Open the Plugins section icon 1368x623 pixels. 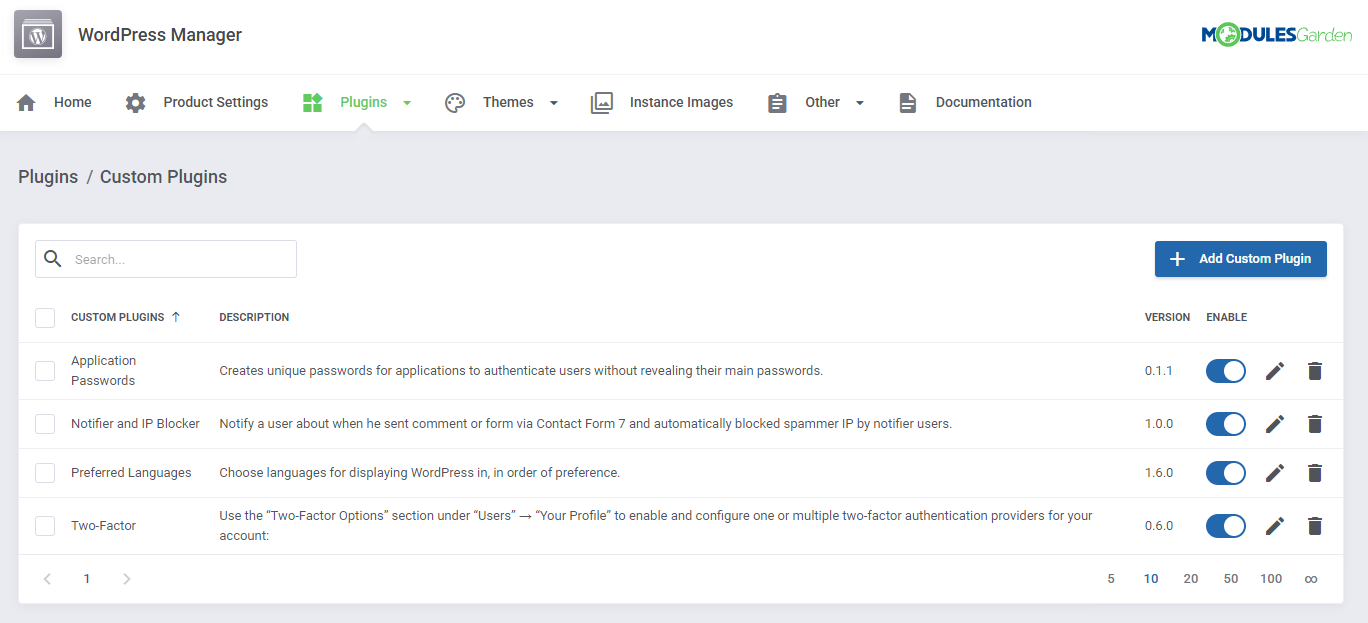tap(312, 101)
